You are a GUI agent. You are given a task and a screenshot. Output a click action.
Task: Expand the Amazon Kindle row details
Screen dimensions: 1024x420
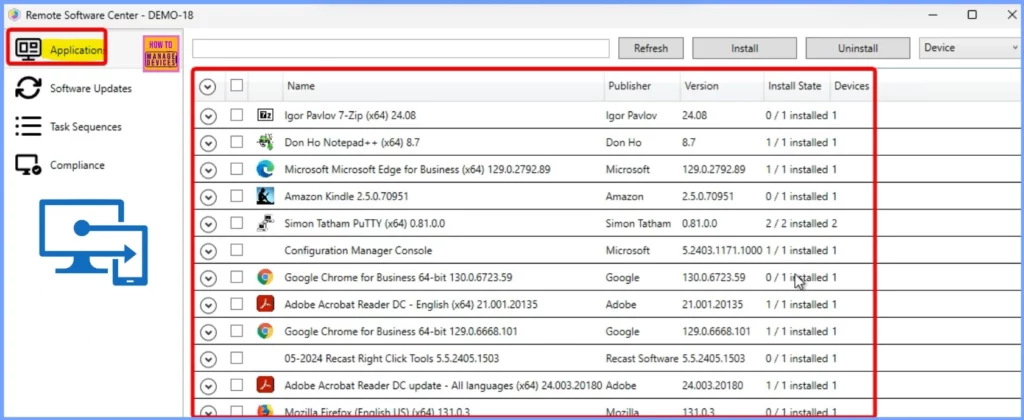pyautogui.click(x=208, y=197)
